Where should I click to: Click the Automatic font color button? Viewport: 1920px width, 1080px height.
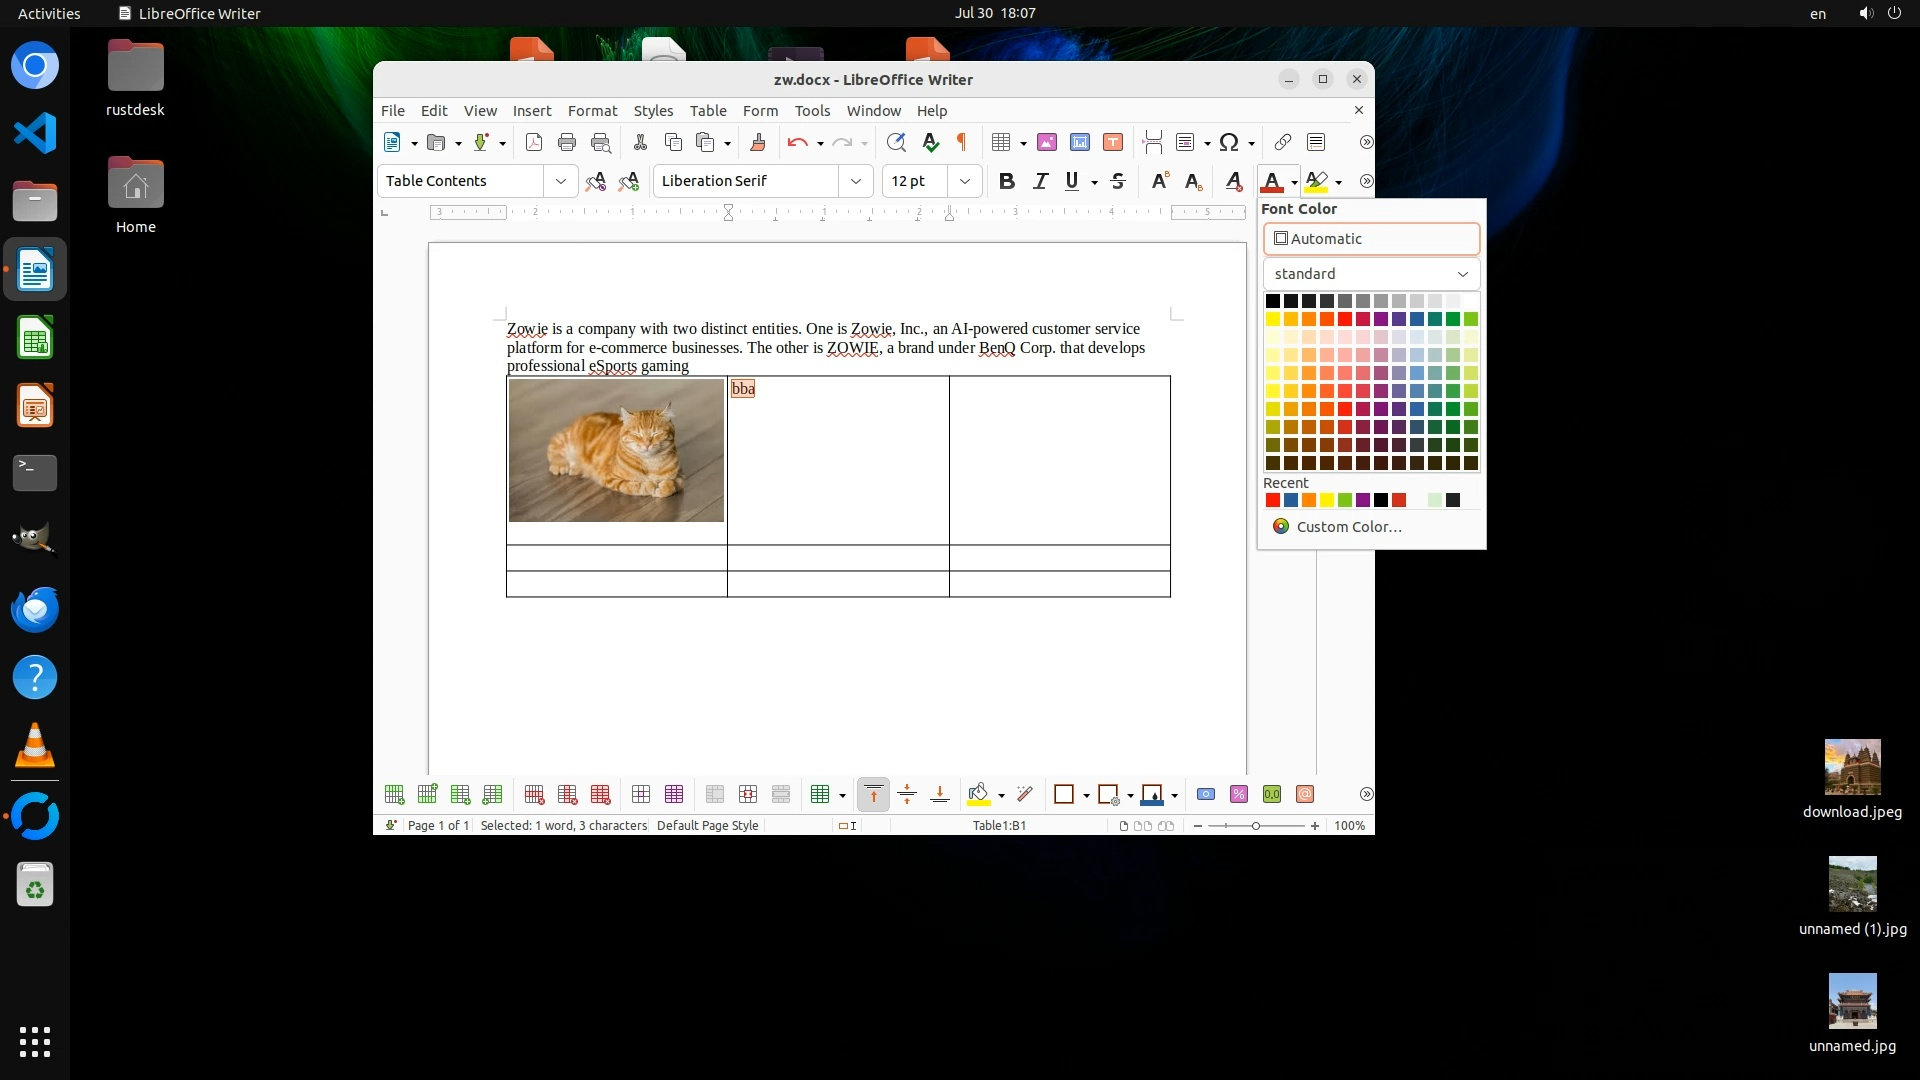coord(1371,239)
